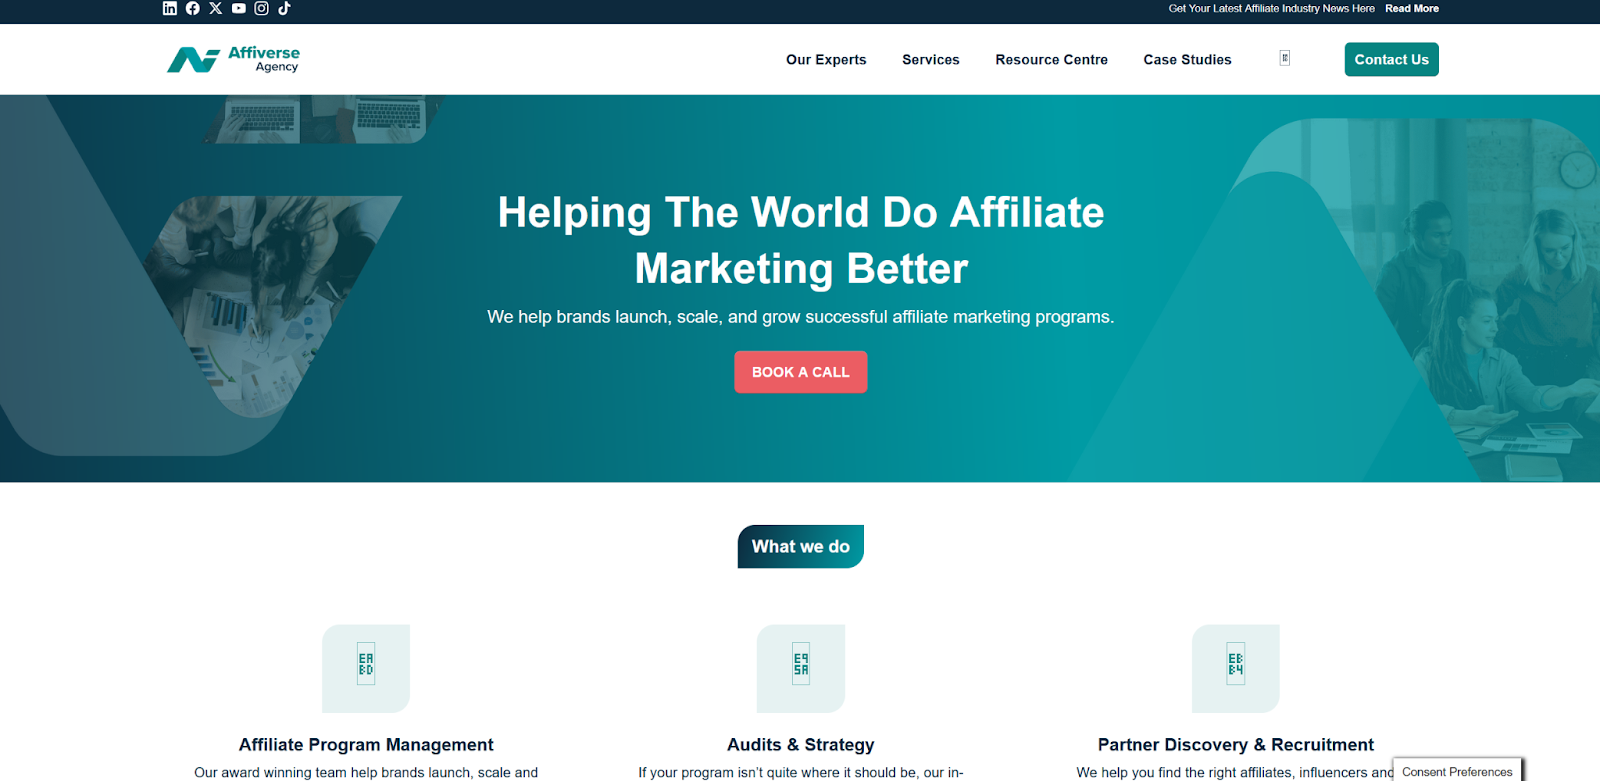Open the Instagram social icon
Image resolution: width=1600 pixels, height=781 pixels.
coord(262,8)
